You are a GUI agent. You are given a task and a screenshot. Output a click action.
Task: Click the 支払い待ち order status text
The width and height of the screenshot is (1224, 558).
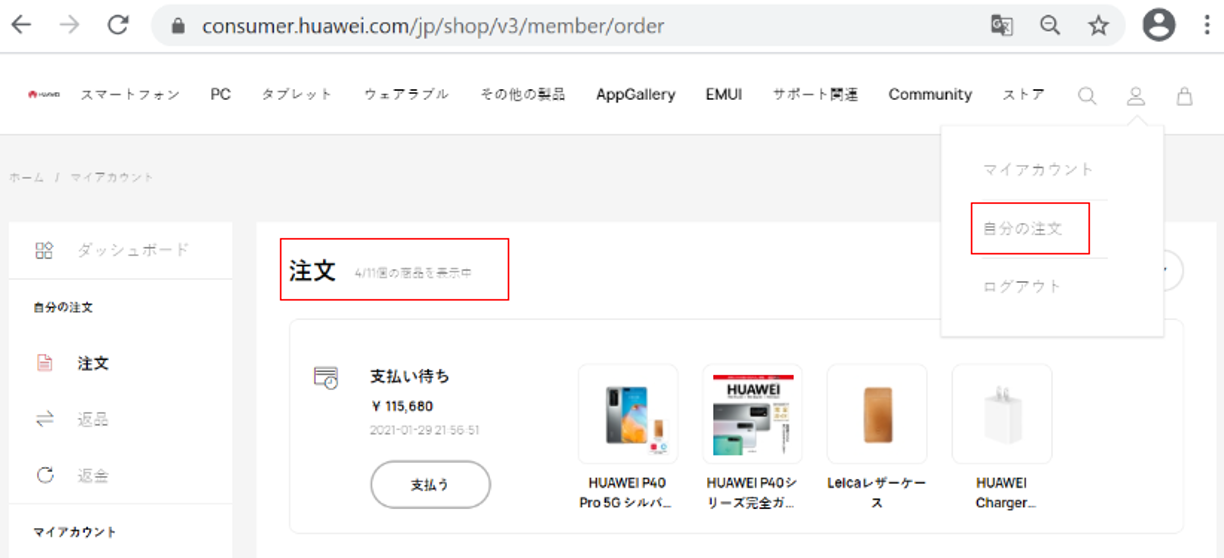pyautogui.click(x=410, y=377)
